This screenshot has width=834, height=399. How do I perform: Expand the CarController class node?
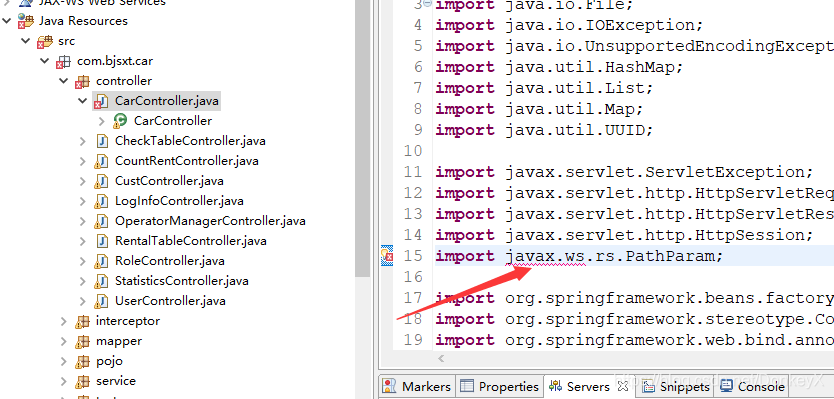click(x=102, y=121)
